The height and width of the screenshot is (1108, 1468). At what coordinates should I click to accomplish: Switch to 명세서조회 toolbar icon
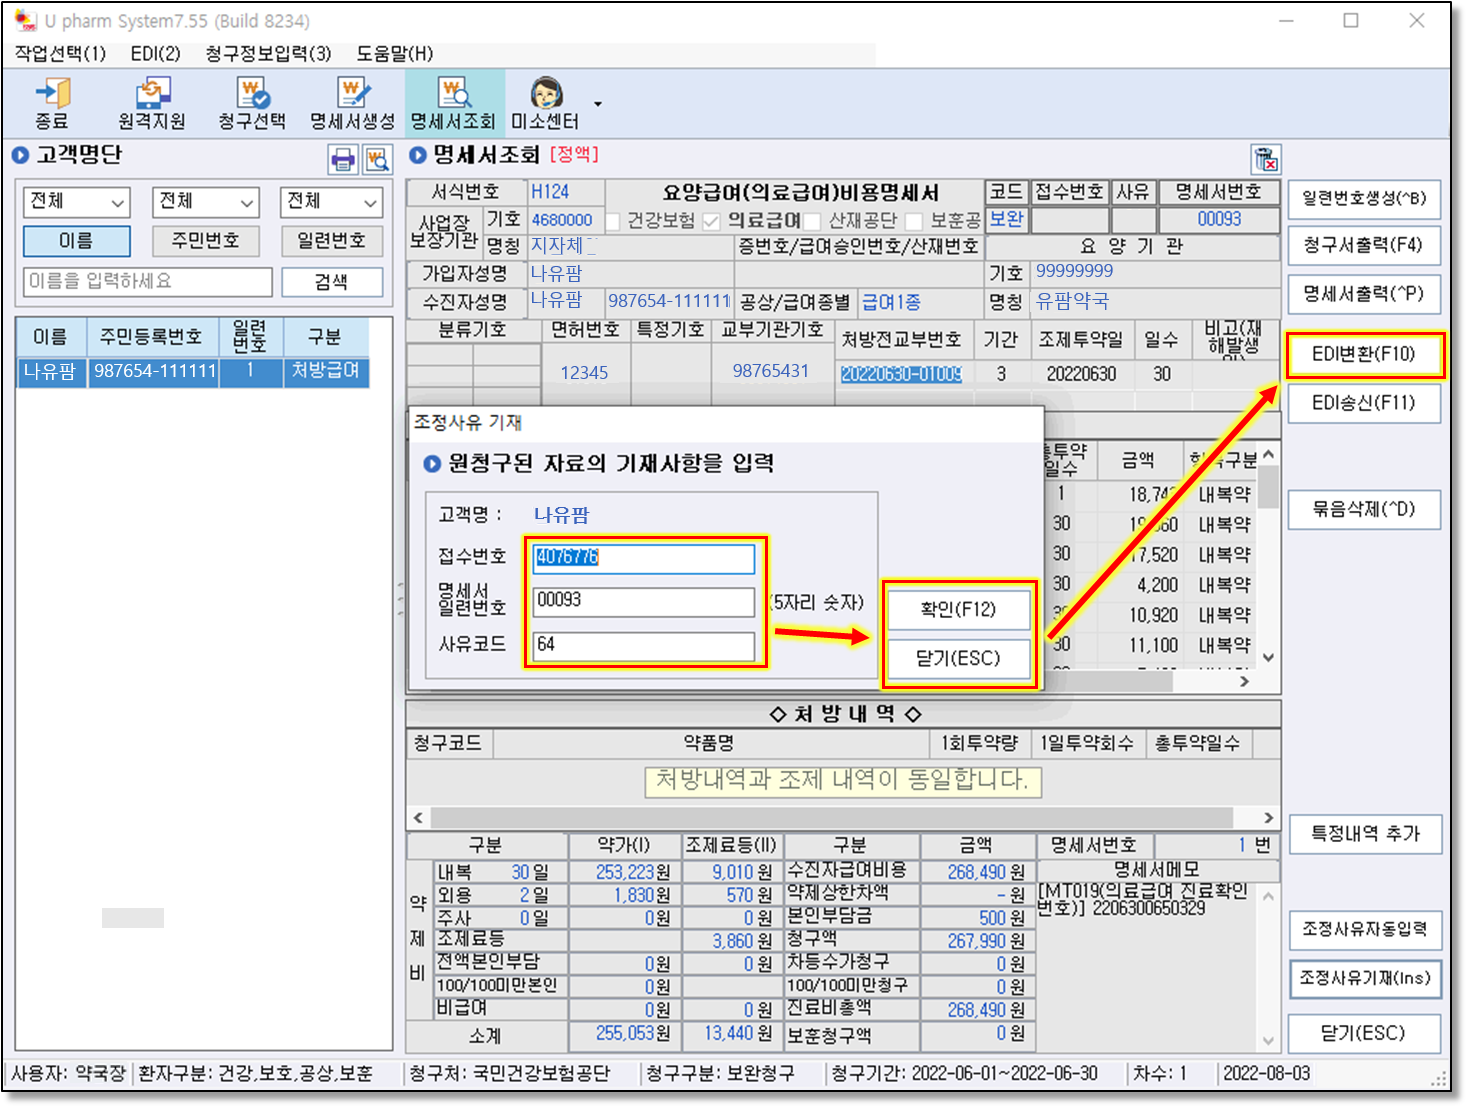[453, 103]
